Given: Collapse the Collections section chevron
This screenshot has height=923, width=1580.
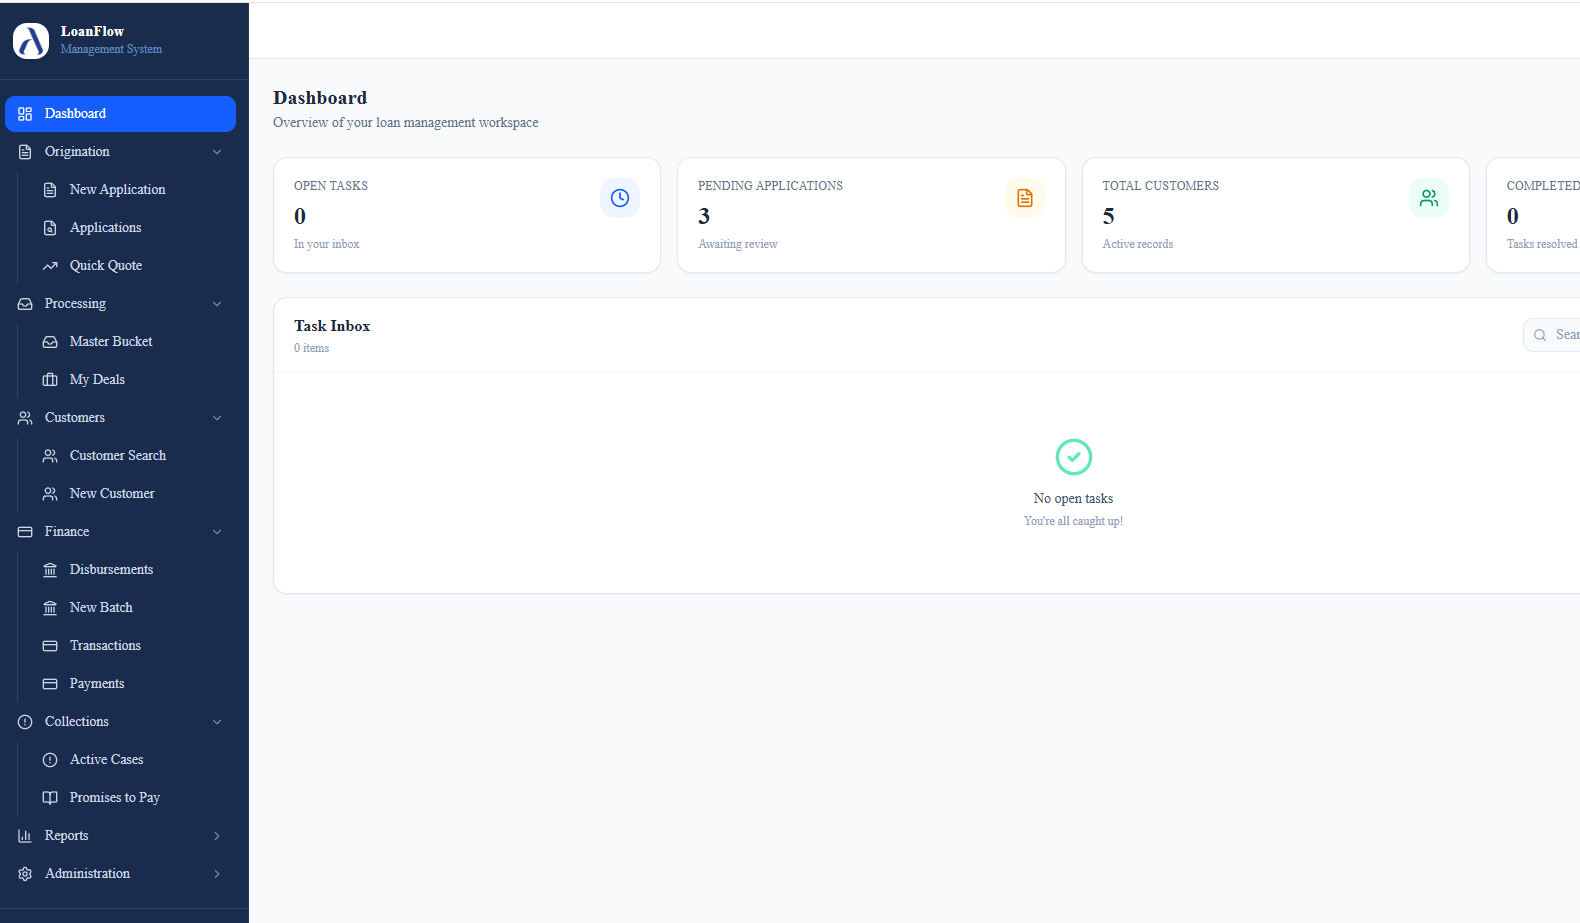Looking at the screenshot, I should 217,722.
